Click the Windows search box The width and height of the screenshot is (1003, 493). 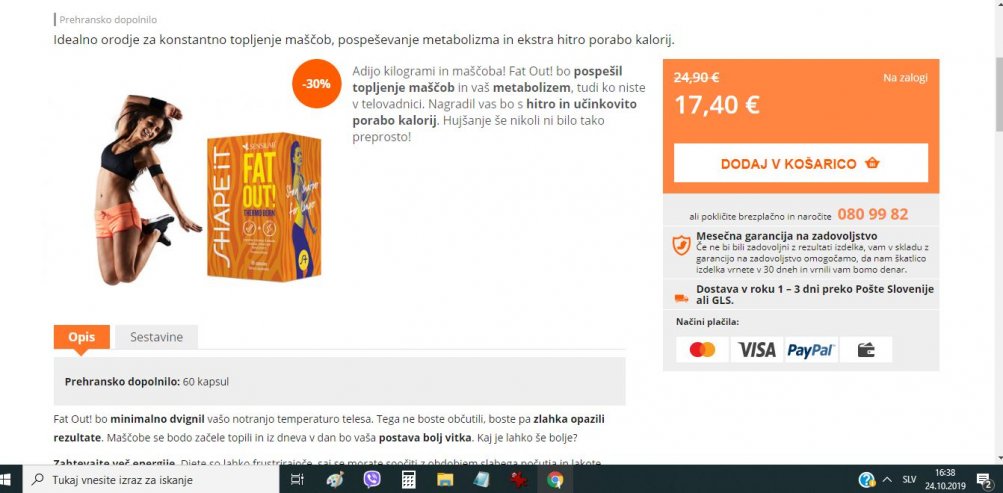[152, 480]
